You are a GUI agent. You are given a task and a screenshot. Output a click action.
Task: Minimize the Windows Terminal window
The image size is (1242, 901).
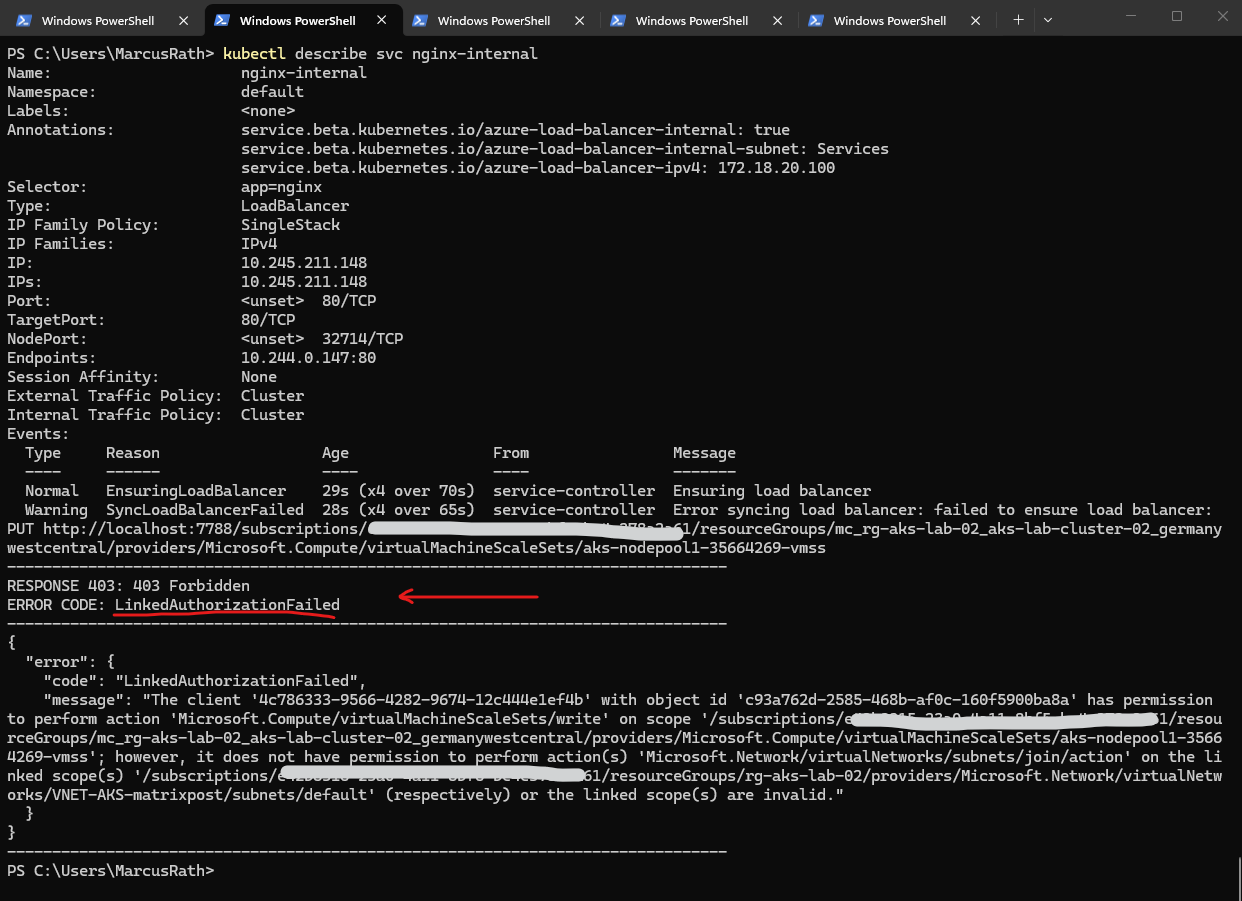tap(1130, 16)
